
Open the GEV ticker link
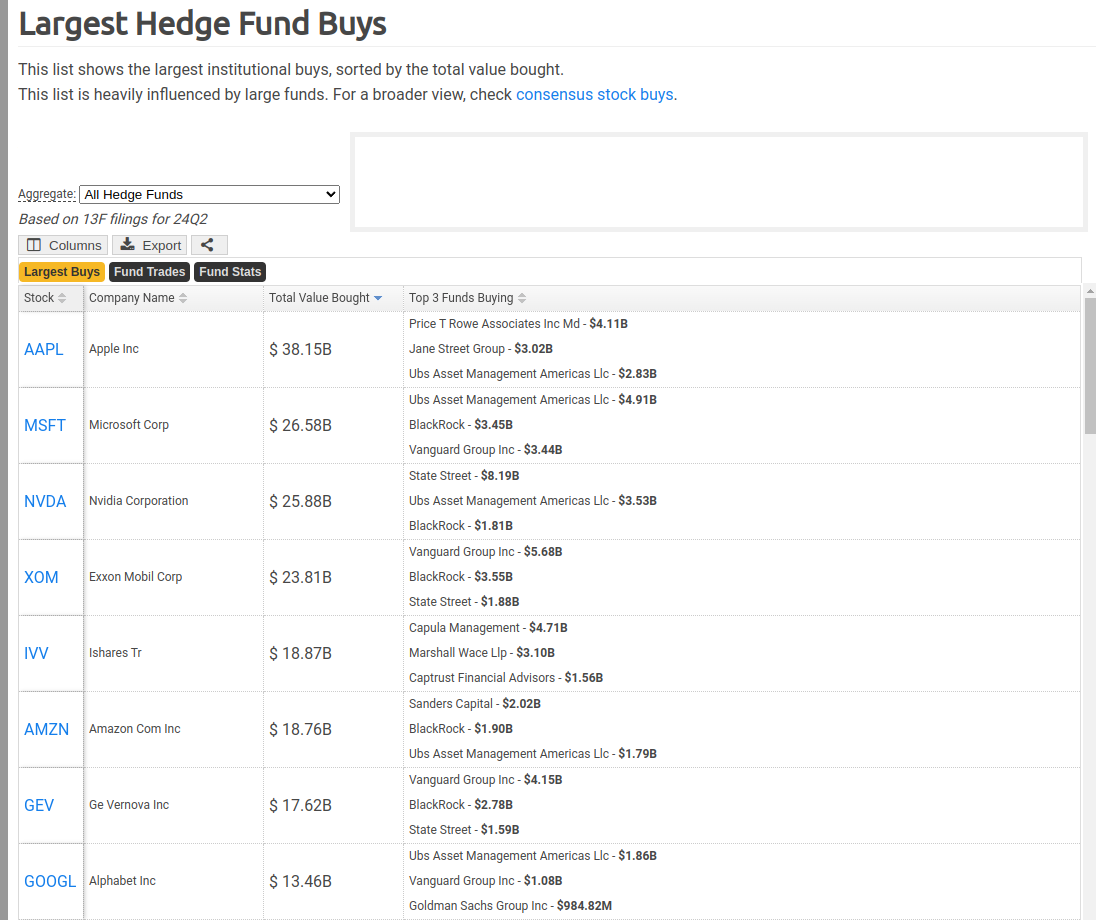click(39, 806)
